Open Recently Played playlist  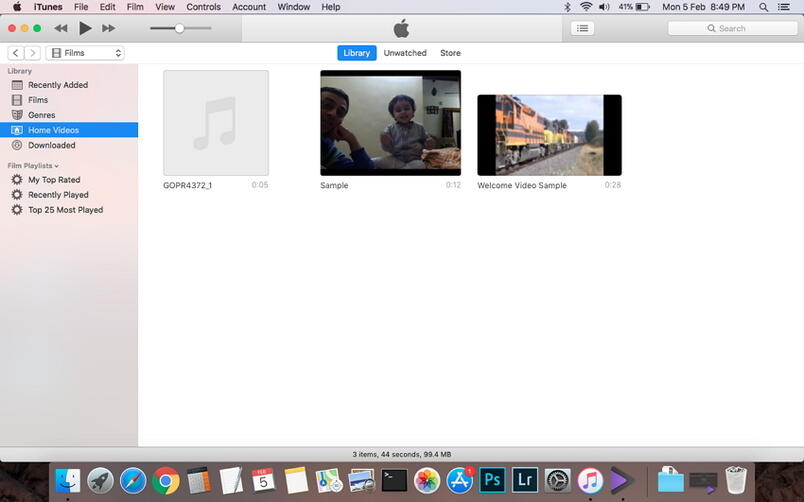[x=69, y=195]
